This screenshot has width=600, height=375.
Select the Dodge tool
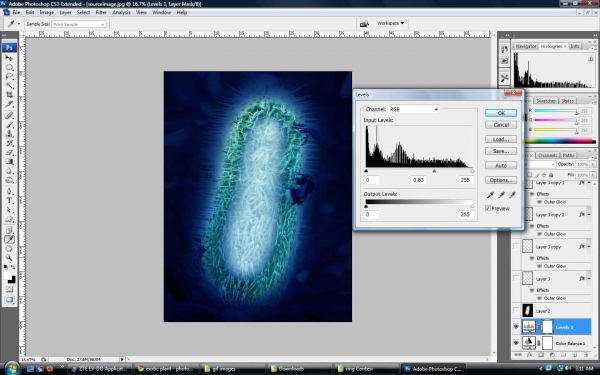[x=9, y=180]
